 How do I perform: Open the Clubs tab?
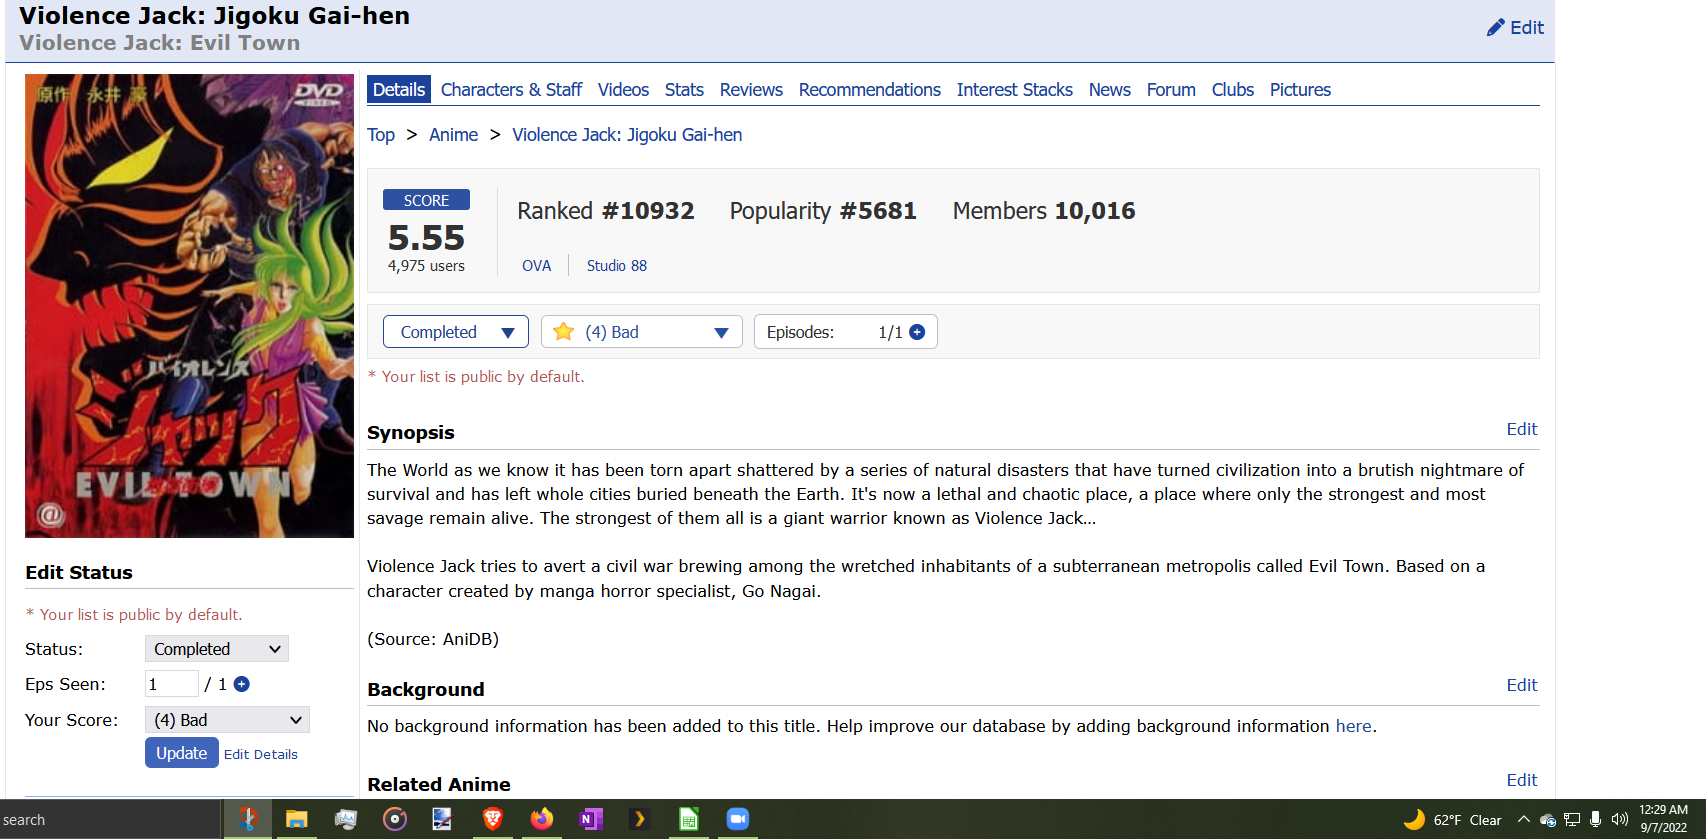coord(1233,90)
